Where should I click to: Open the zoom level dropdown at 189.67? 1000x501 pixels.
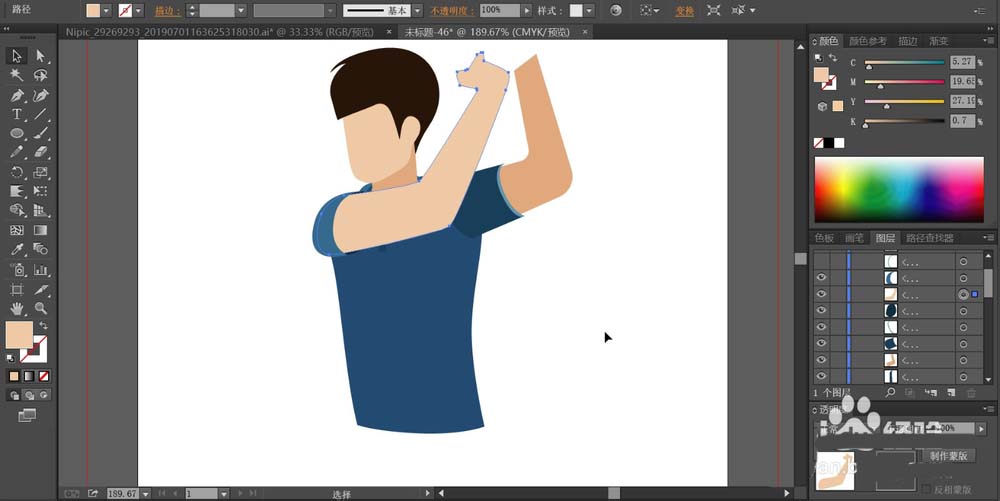coord(146,493)
